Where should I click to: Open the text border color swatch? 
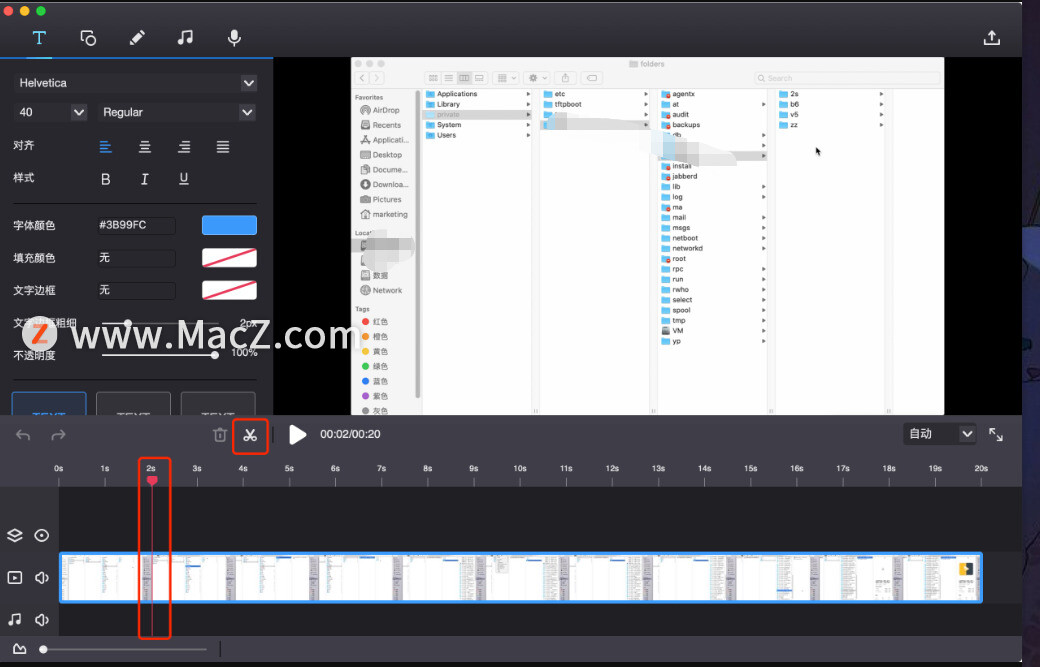click(229, 290)
